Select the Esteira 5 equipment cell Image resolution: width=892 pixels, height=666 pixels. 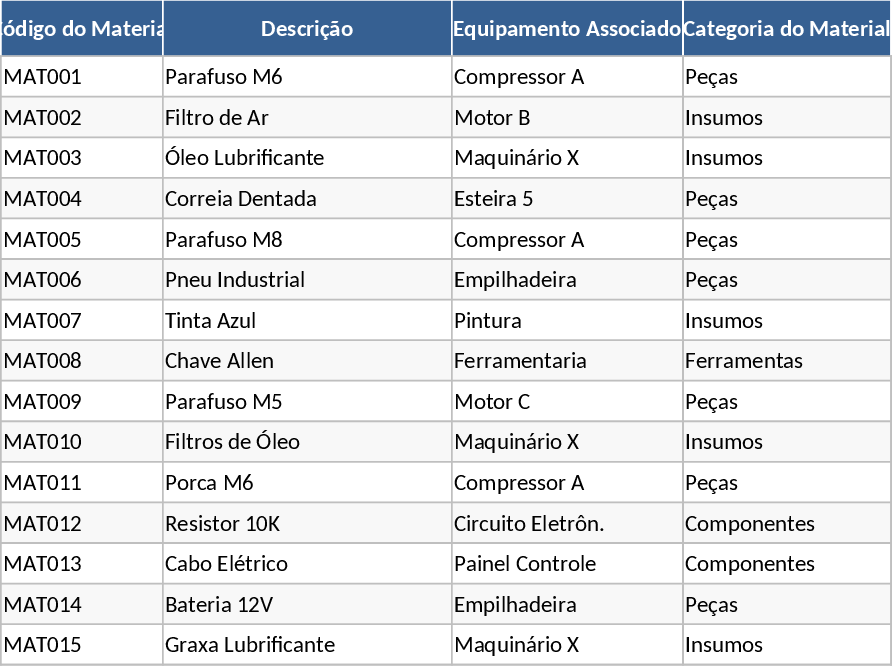[567, 199]
